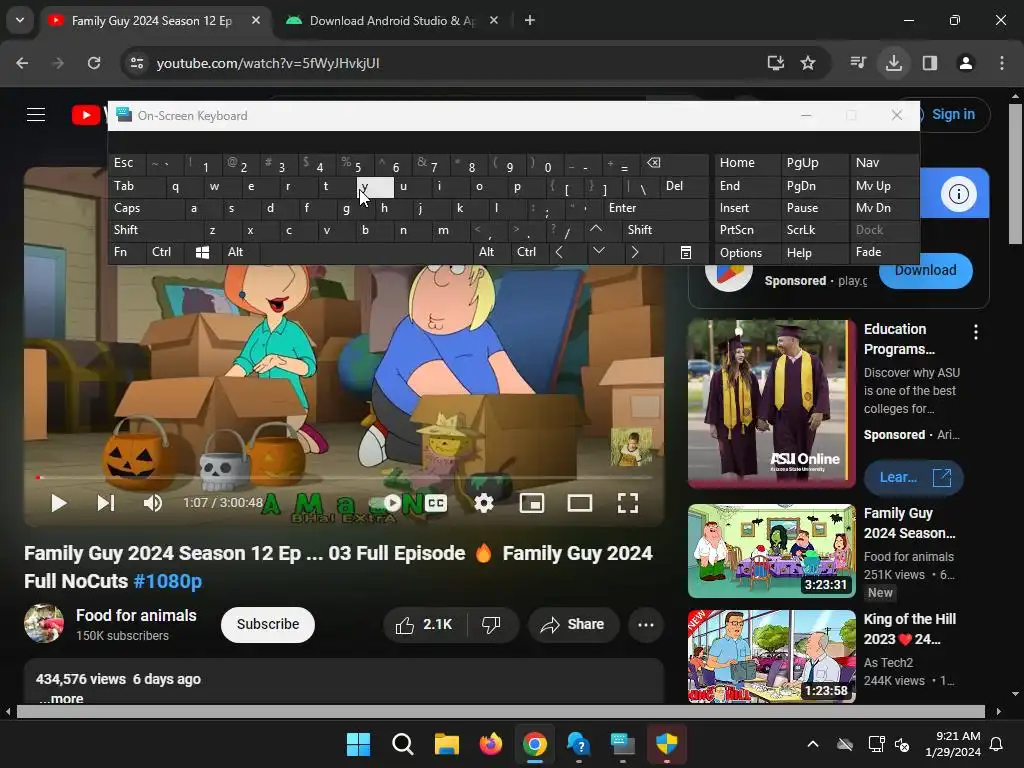The height and width of the screenshot is (768, 1024).
Task: Click the Download button on sponsored ad
Action: (x=925, y=270)
